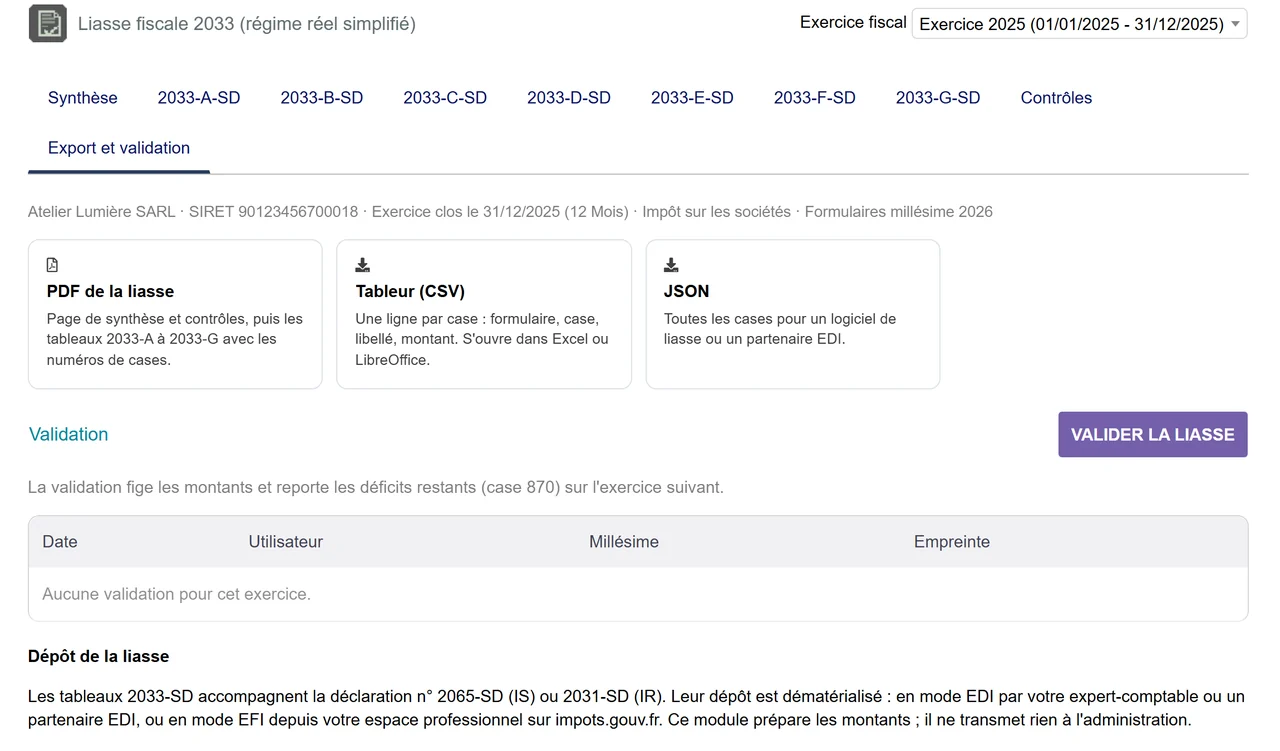Click the Validation section heading
Image resolution: width=1280 pixels, height=751 pixels.
69,434
